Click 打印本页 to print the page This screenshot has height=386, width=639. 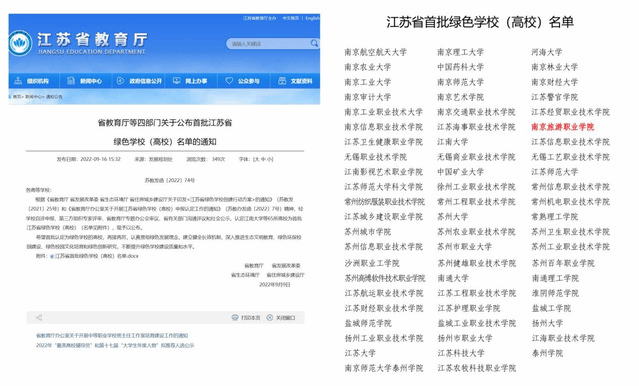pos(250,318)
